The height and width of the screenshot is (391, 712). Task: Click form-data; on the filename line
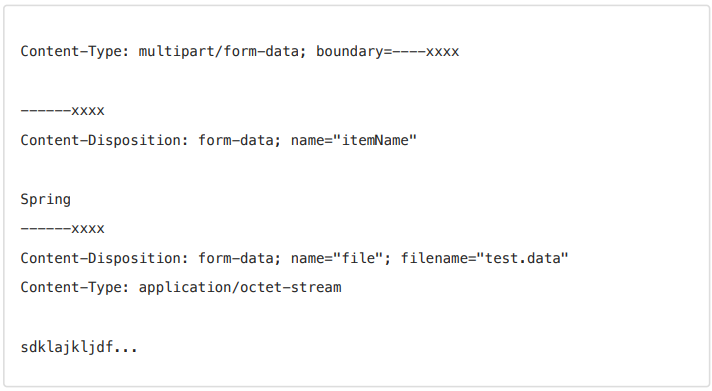tap(239, 258)
